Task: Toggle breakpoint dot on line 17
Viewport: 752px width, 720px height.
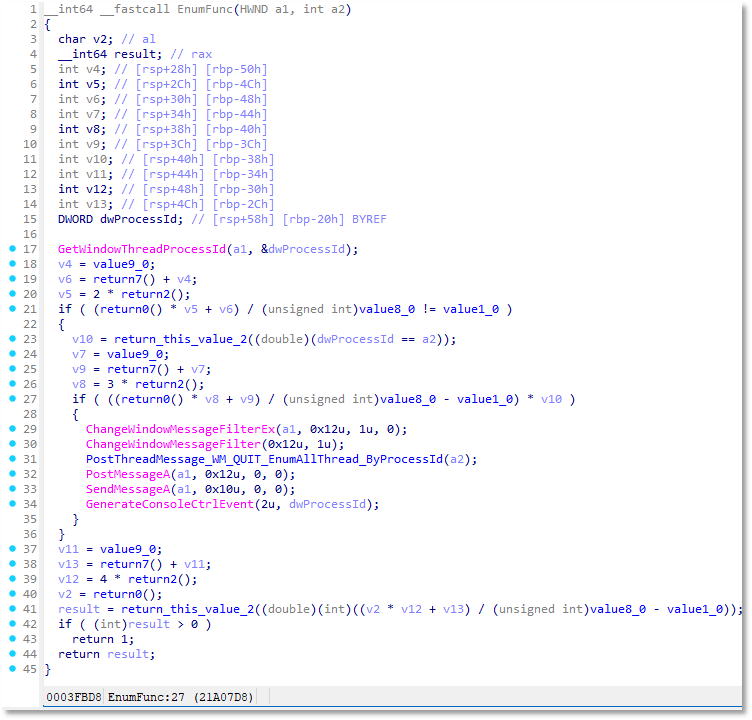Action: 11,249
